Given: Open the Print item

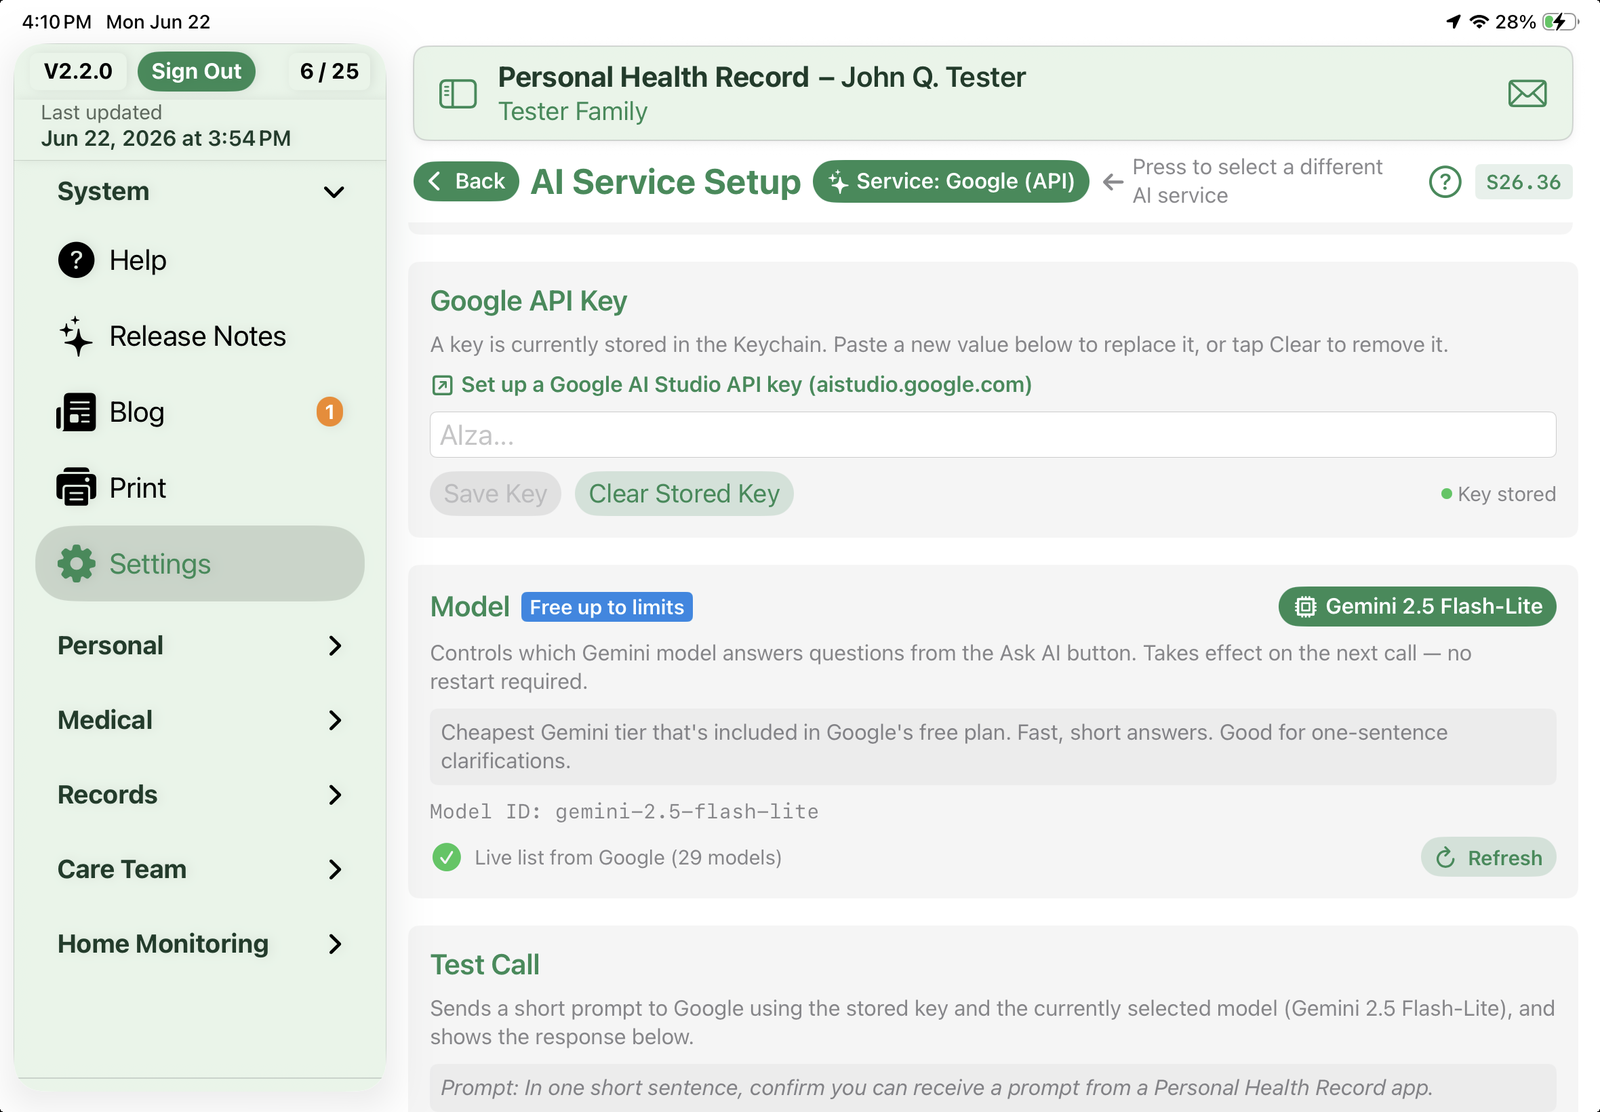Looking at the screenshot, I should point(200,488).
